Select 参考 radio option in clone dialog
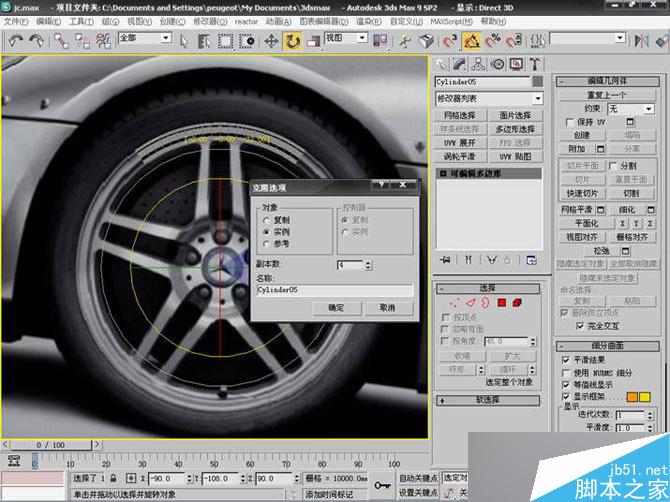This screenshot has height=502, width=670. click(265, 243)
